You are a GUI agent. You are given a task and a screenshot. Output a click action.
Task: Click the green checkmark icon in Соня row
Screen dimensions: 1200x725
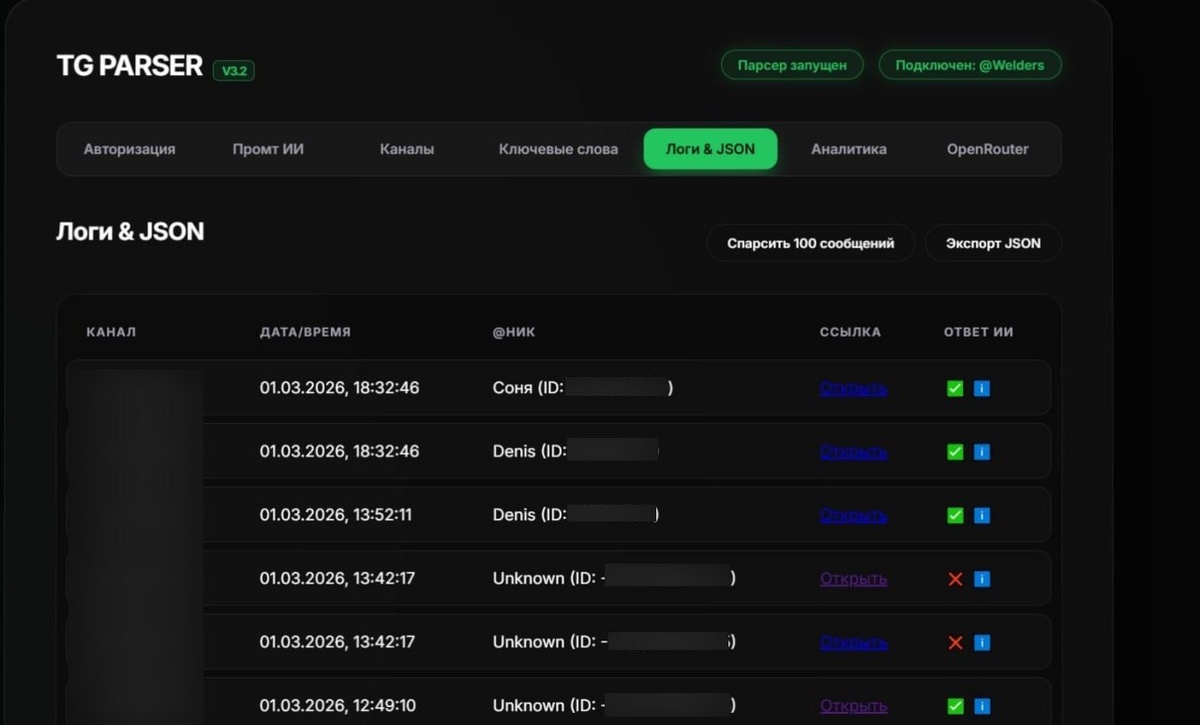(955, 388)
